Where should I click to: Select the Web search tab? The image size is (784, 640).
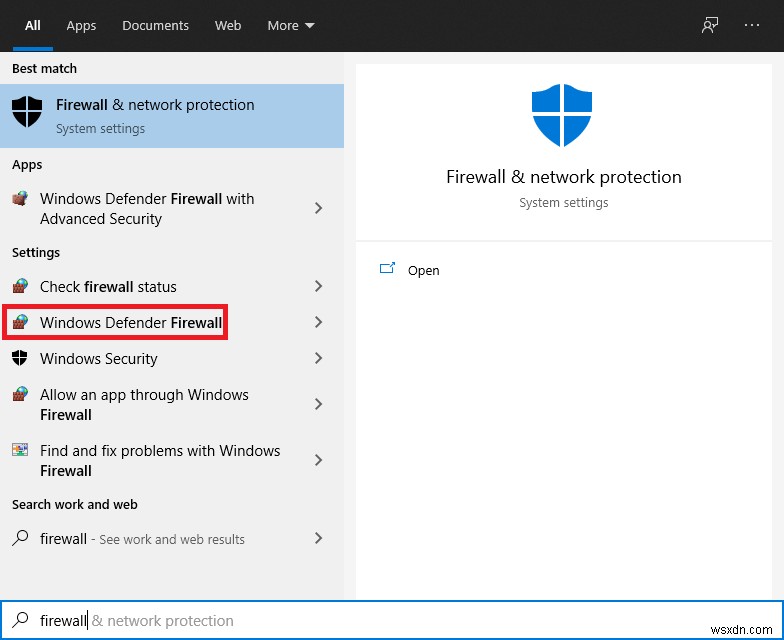click(228, 26)
